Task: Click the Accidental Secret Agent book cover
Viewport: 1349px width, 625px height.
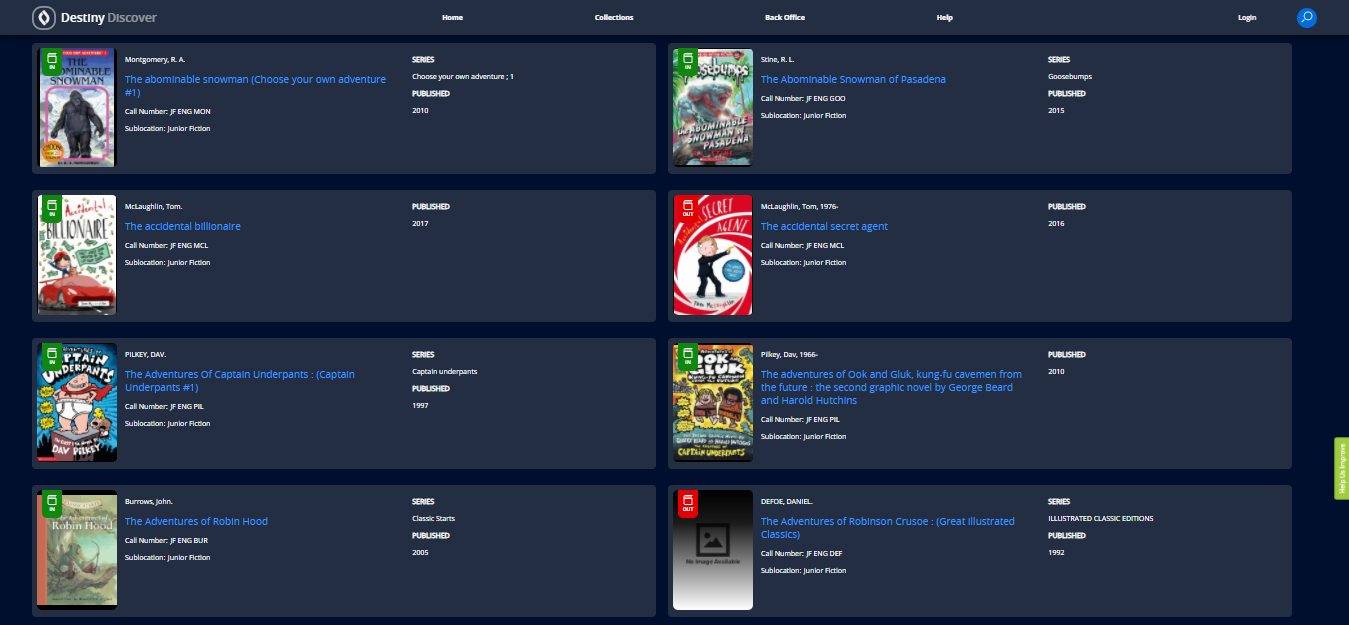Action: click(713, 255)
